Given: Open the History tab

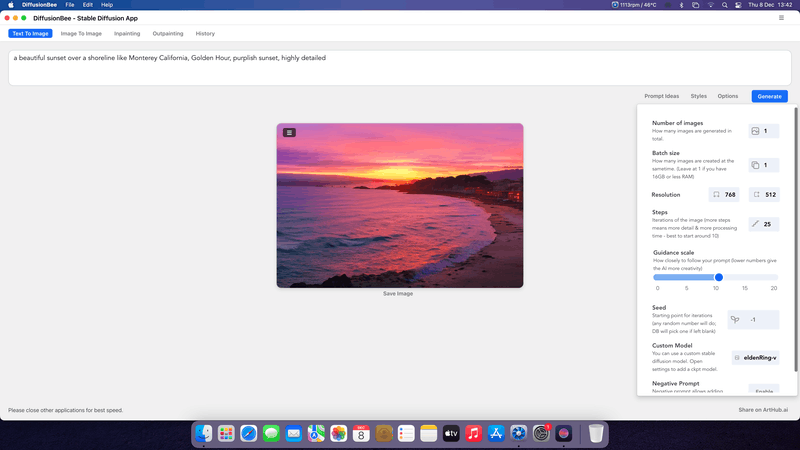Looking at the screenshot, I should coord(205,34).
